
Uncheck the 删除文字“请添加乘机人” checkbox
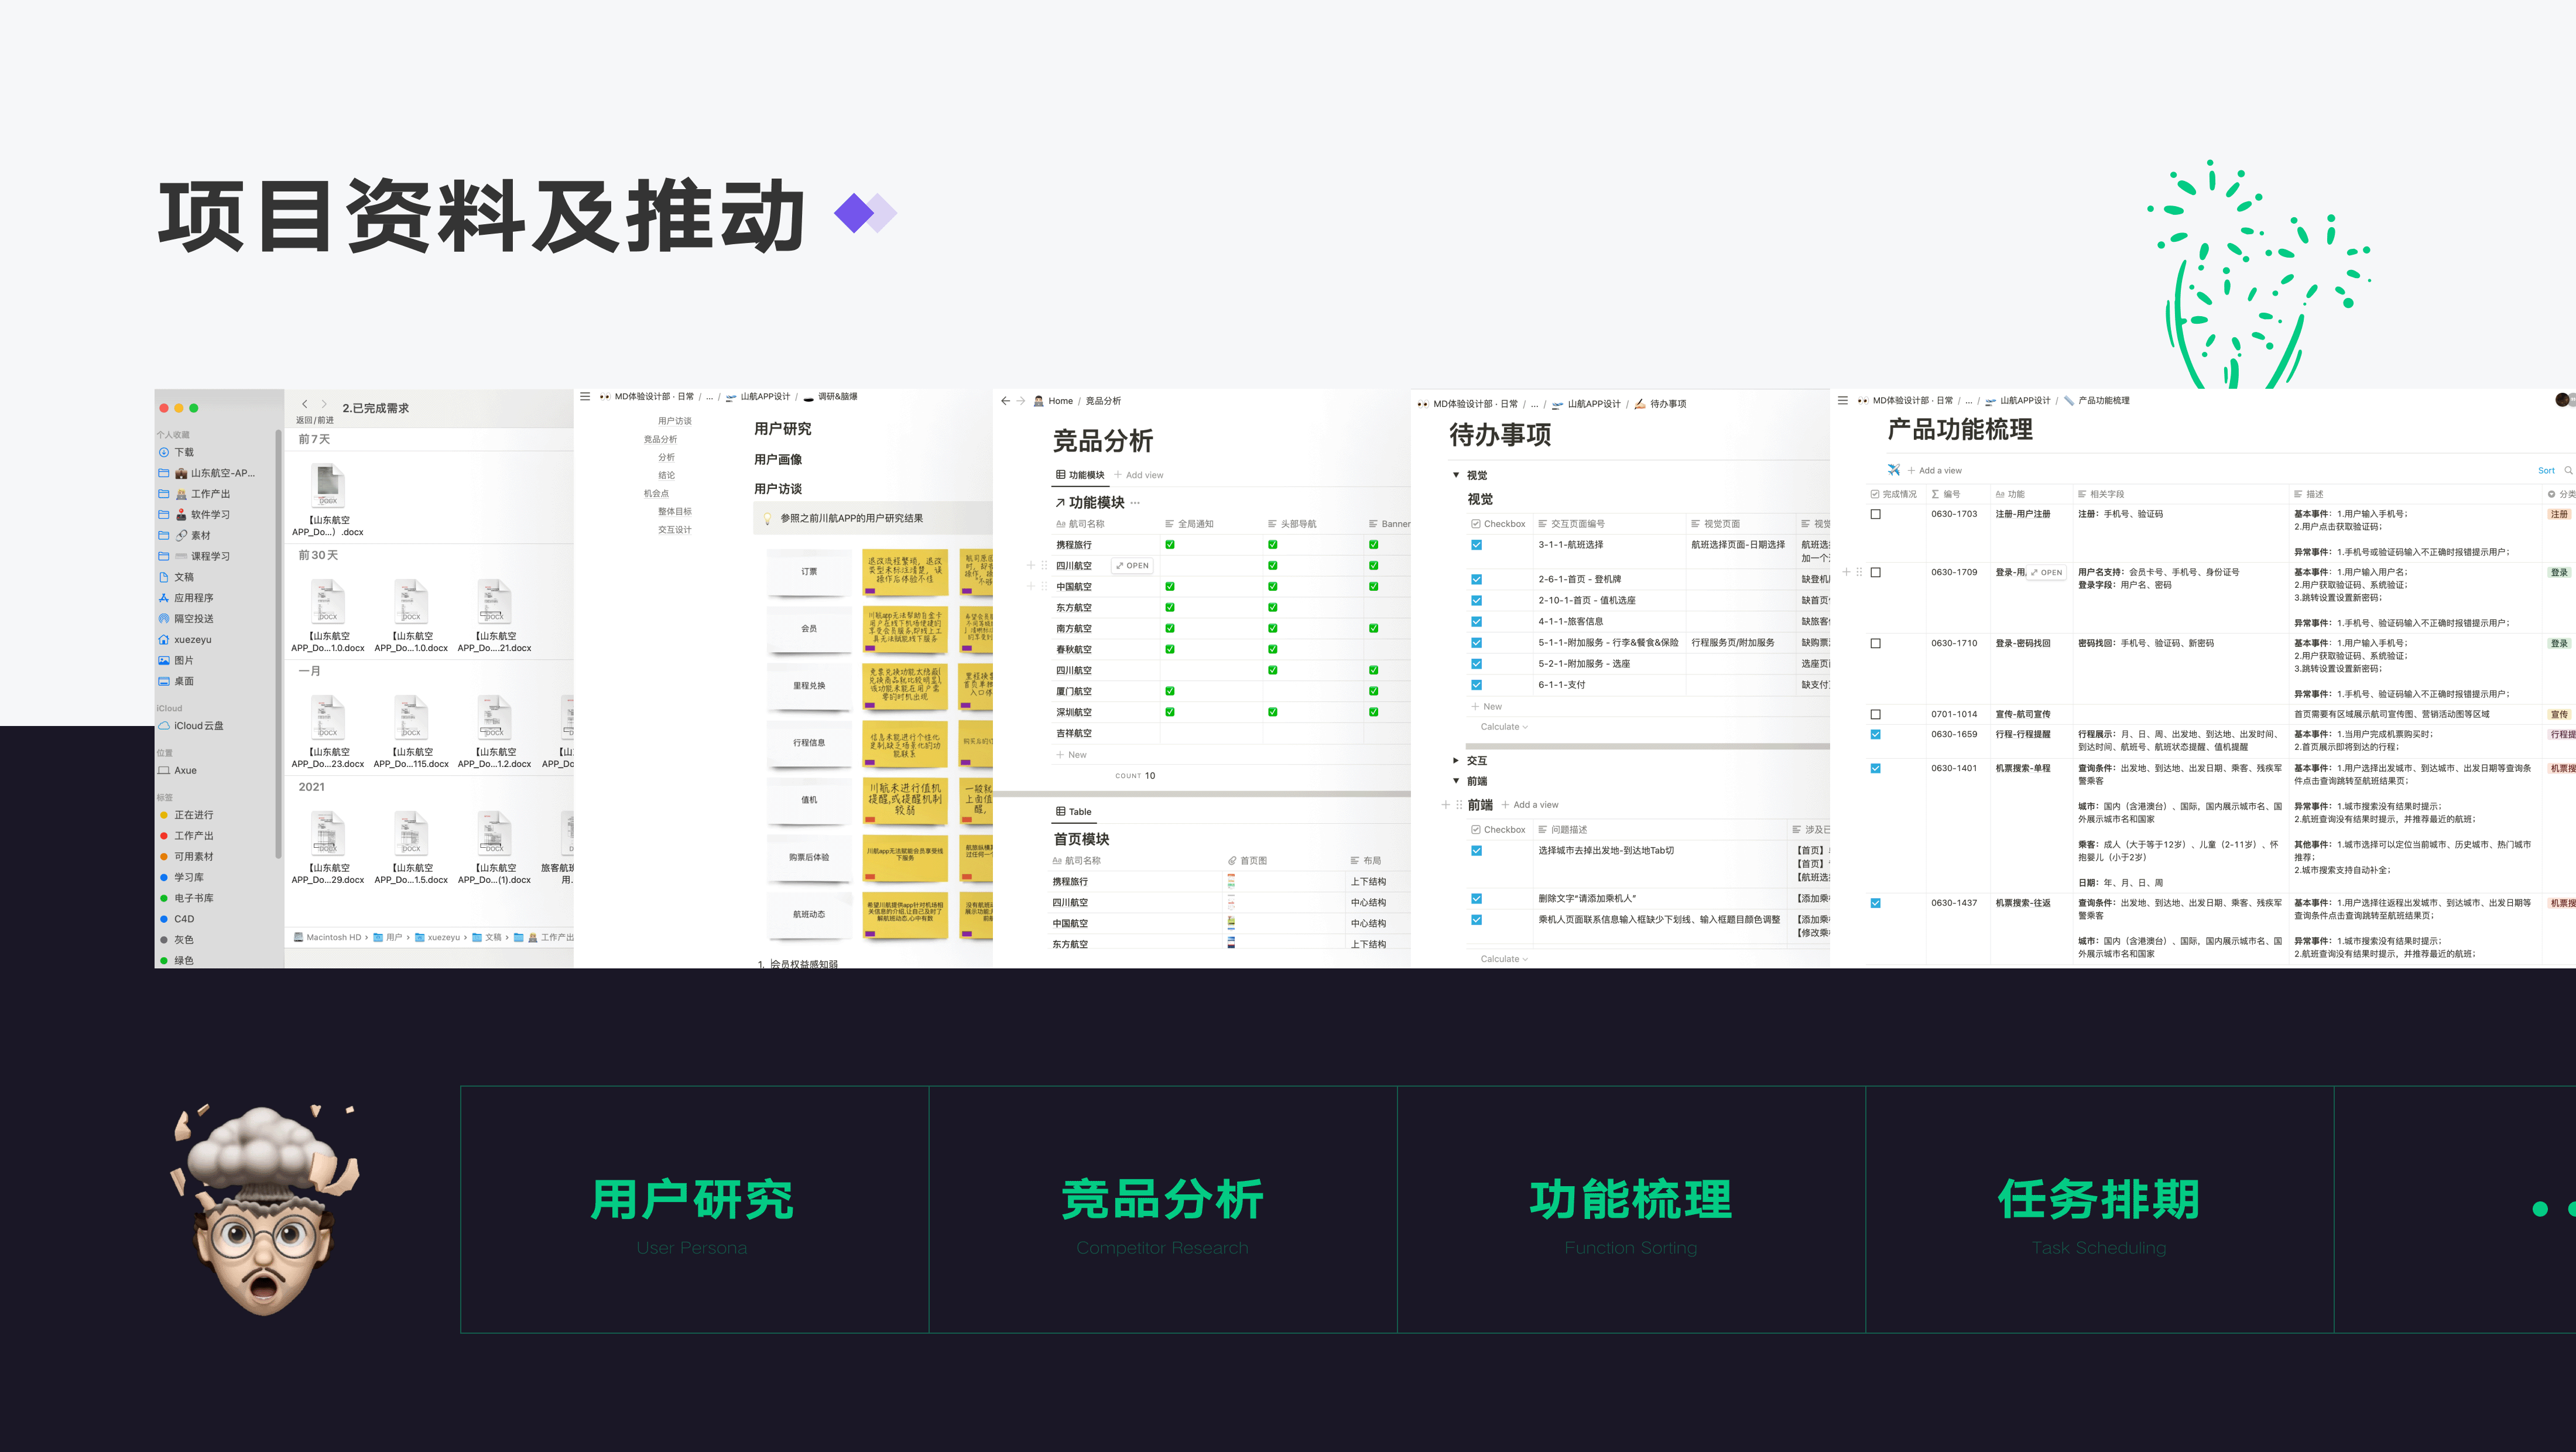click(x=1476, y=899)
